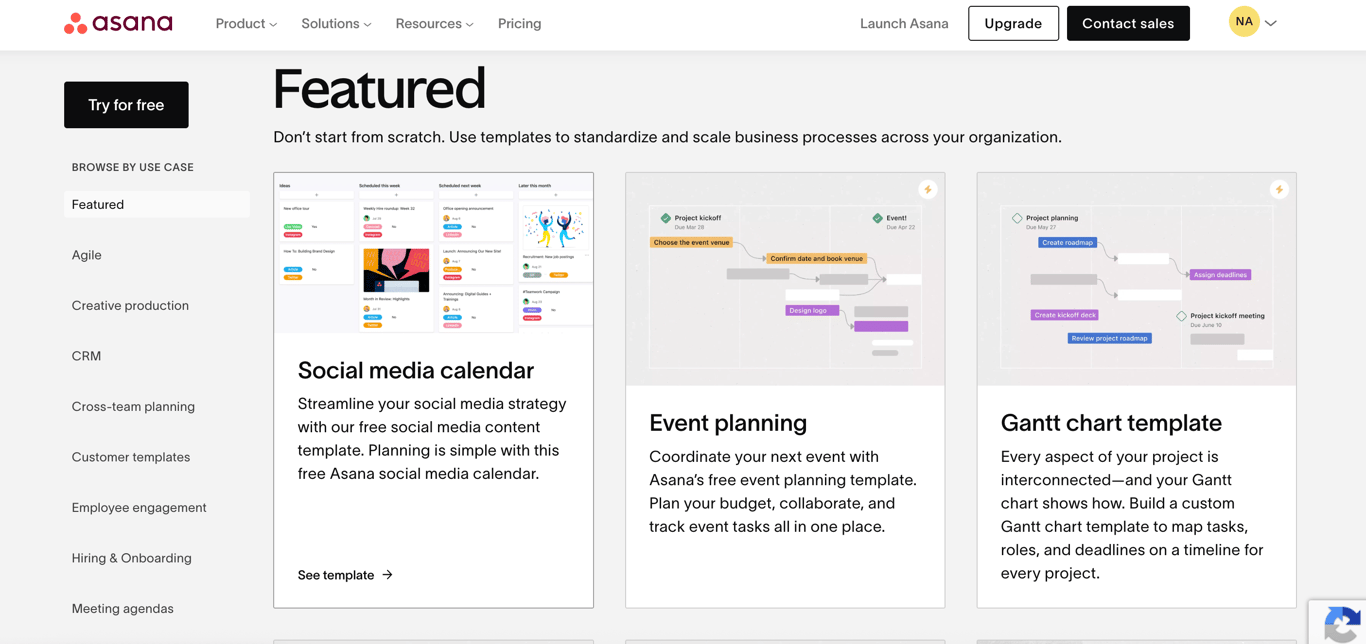This screenshot has width=1366, height=644.
Task: Click the Try for free button
Action: pos(126,104)
